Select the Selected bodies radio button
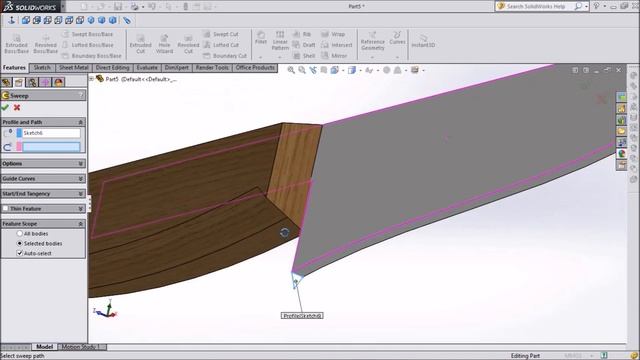 [19, 243]
